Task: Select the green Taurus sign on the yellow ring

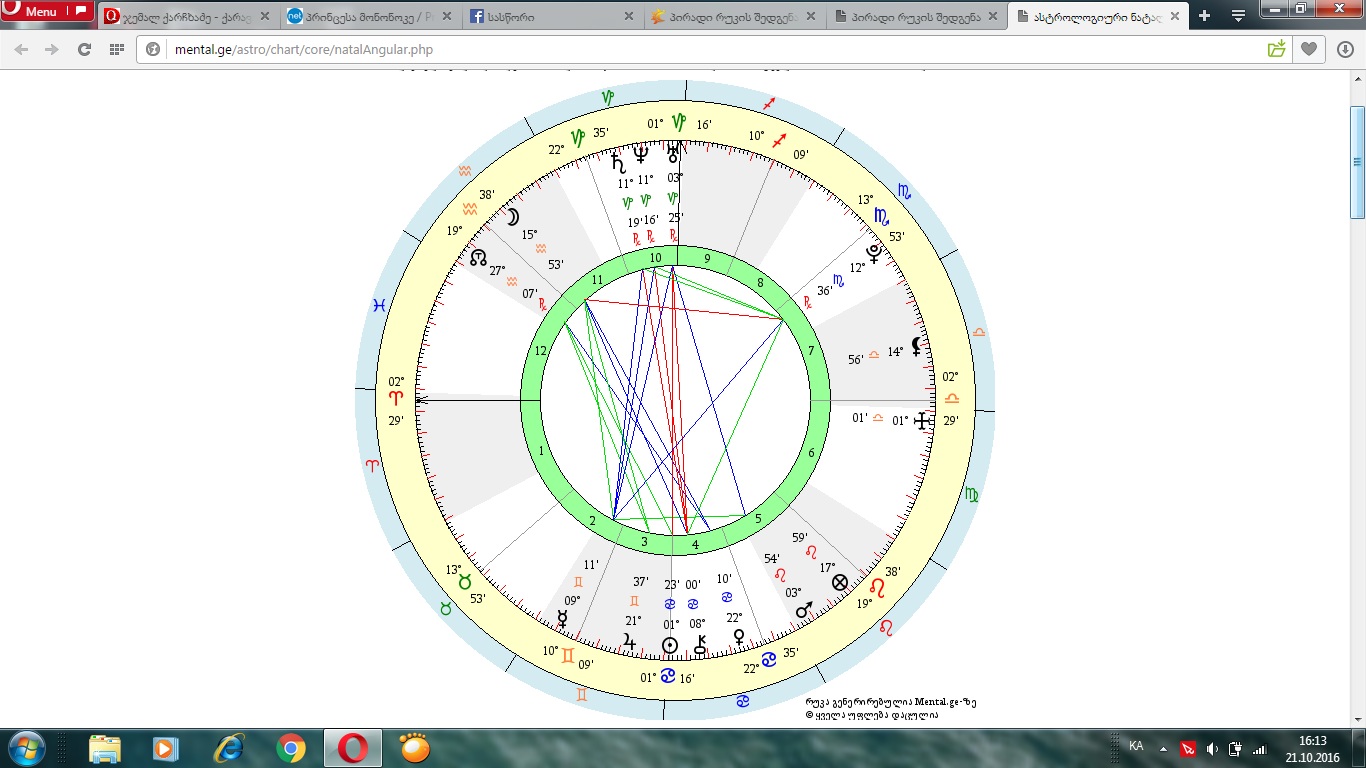Action: tap(464, 582)
